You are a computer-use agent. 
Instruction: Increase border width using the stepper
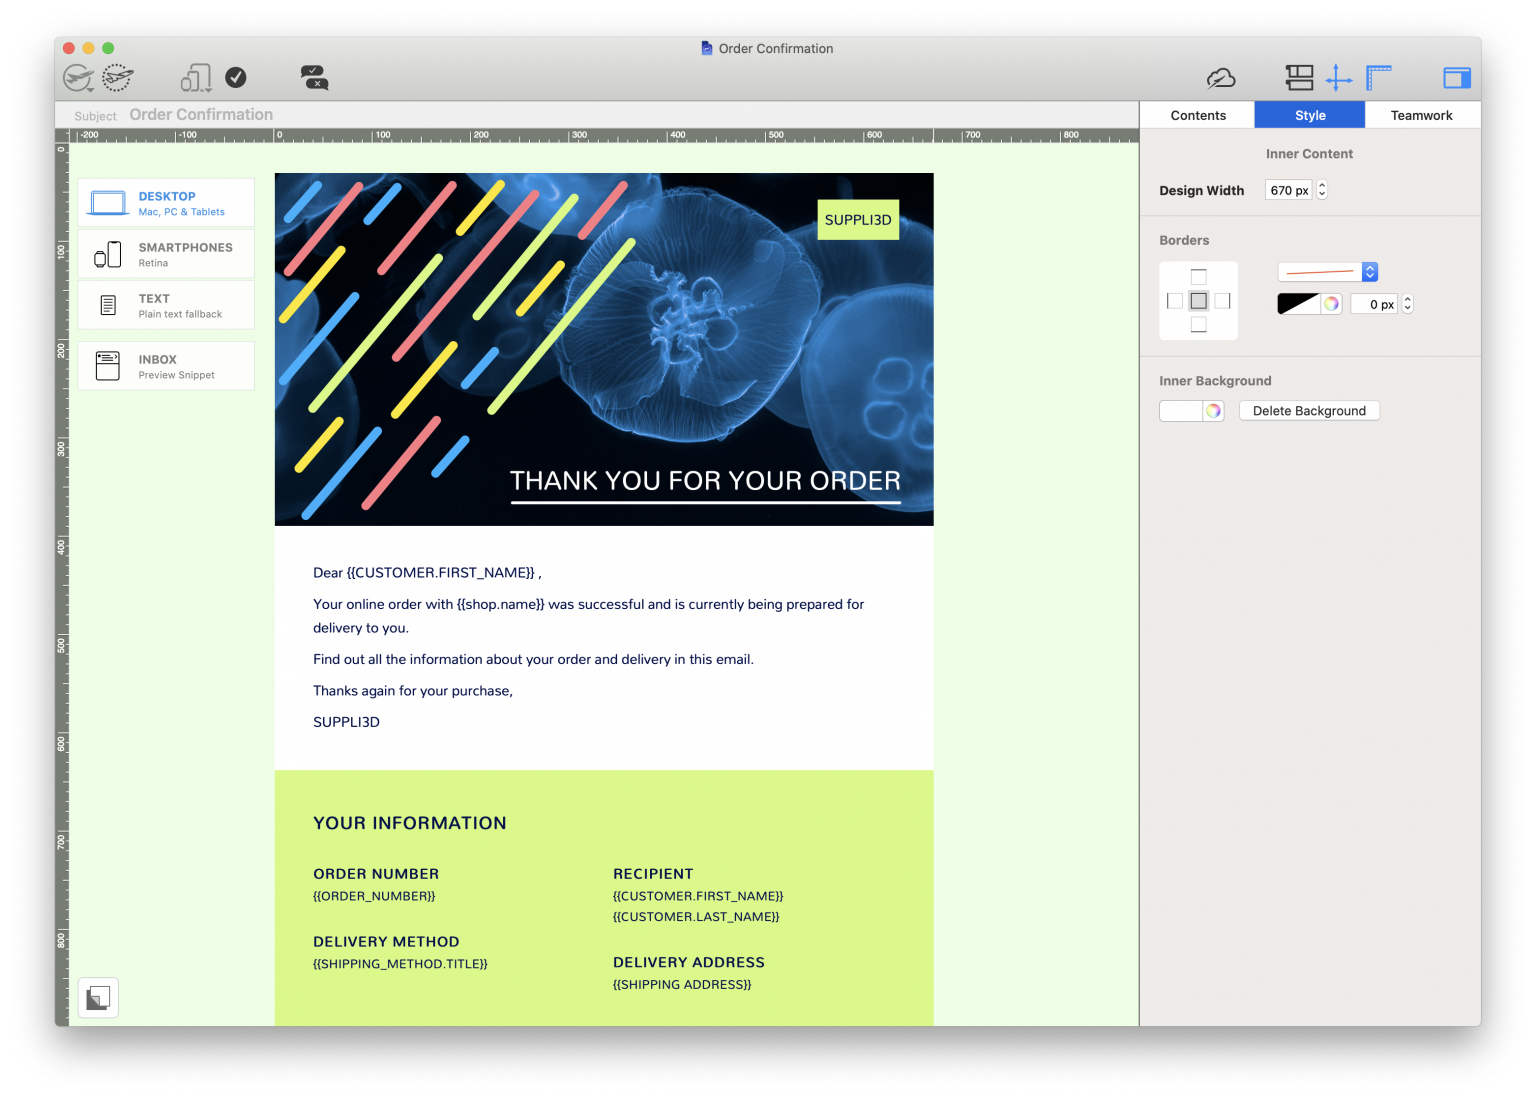click(1407, 299)
